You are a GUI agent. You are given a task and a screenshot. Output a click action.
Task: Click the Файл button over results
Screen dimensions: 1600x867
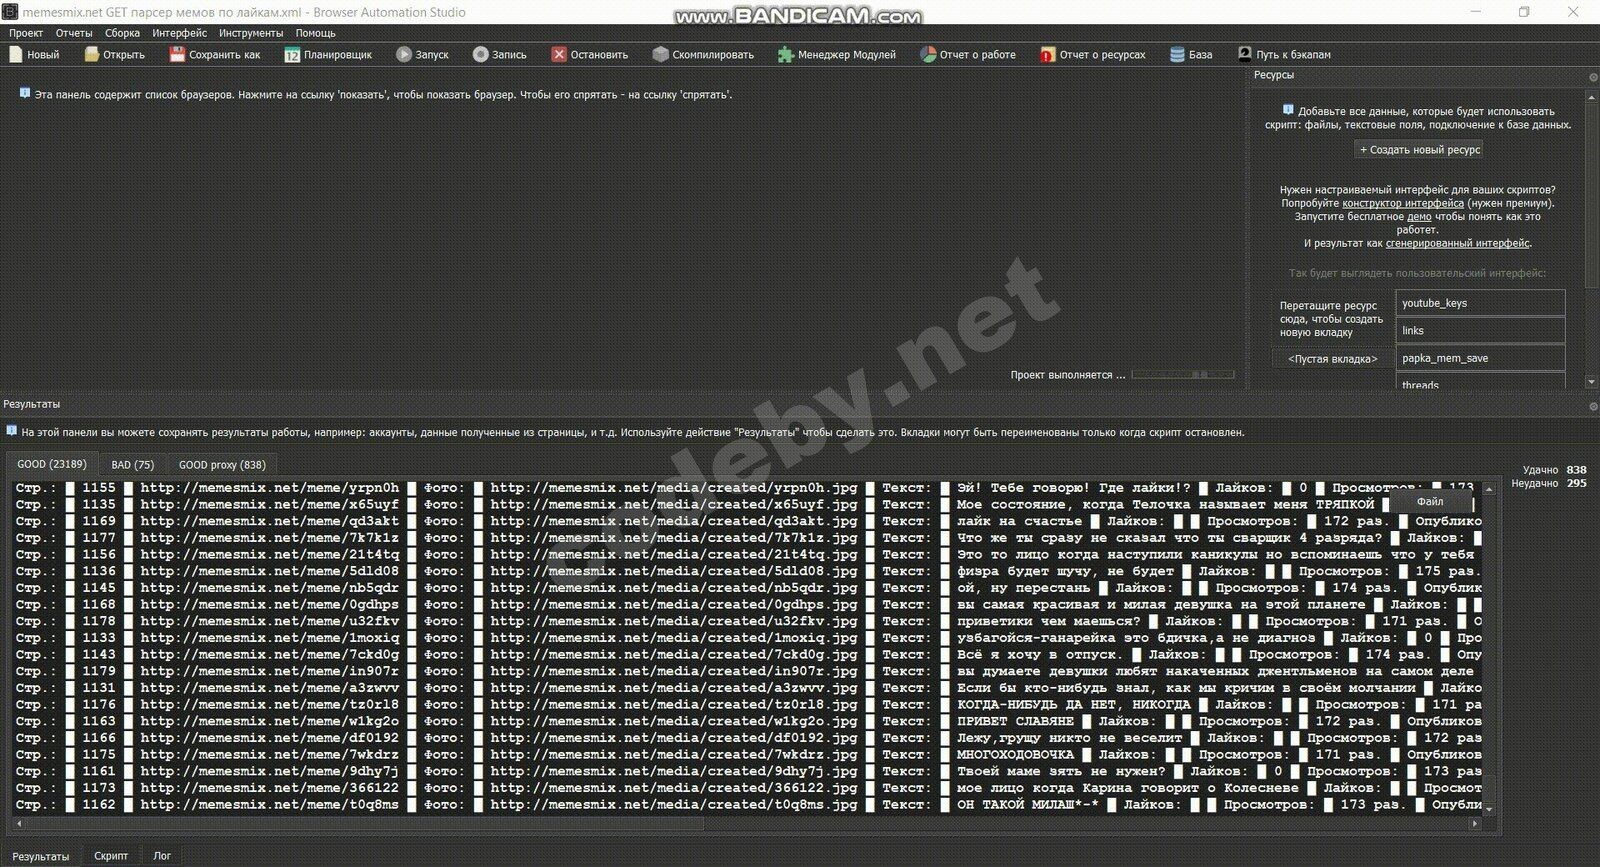coord(1429,501)
